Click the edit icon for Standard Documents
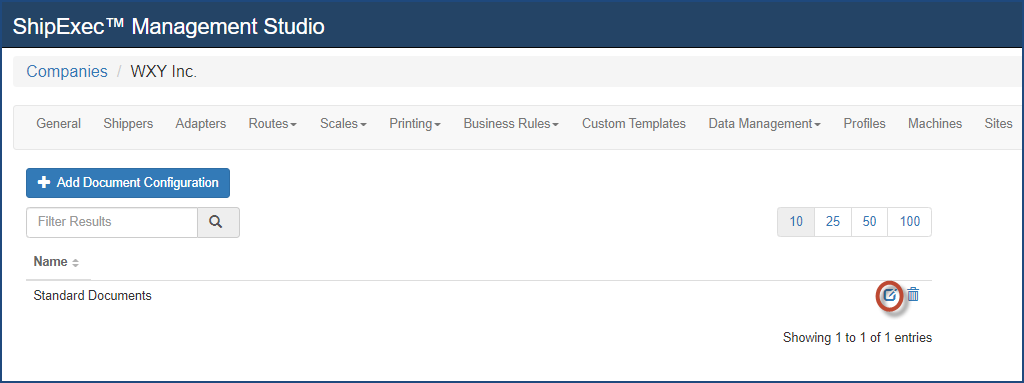Screen dimensions: 1024x383 [889, 295]
